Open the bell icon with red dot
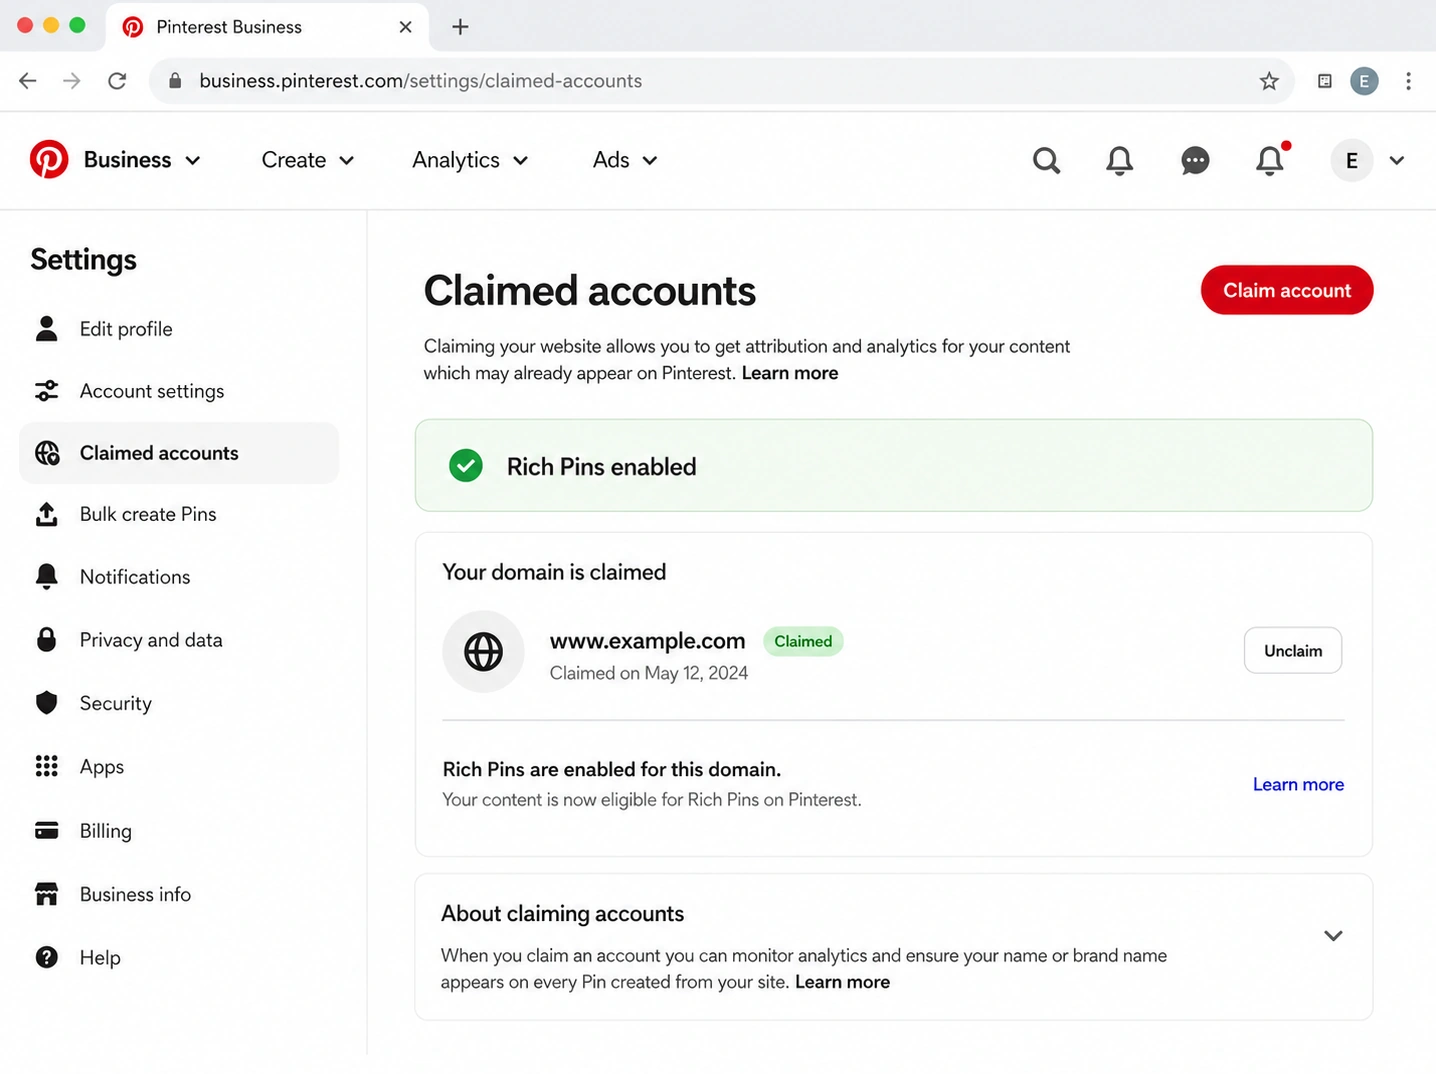1436x1074 pixels. (1271, 160)
